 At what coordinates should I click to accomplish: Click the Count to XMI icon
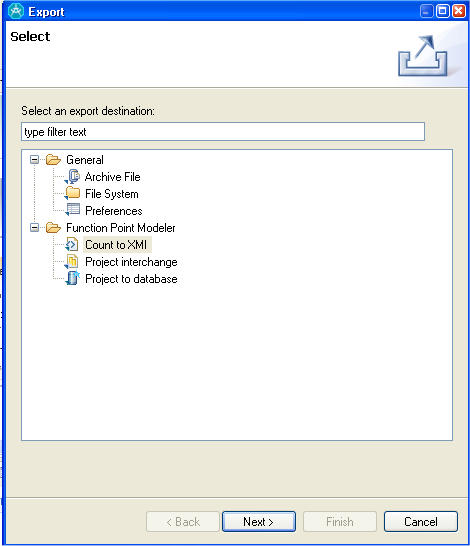pyautogui.click(x=72, y=244)
